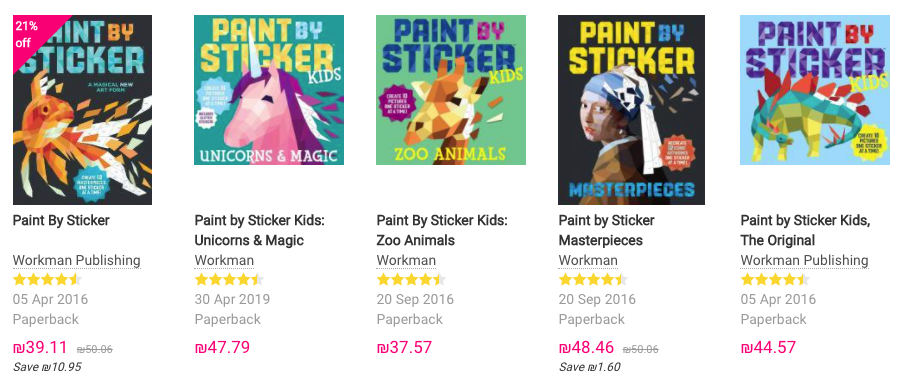Click the ₪44.57 price of Kids Original
This screenshot has height=376, width=899.
coord(768,347)
